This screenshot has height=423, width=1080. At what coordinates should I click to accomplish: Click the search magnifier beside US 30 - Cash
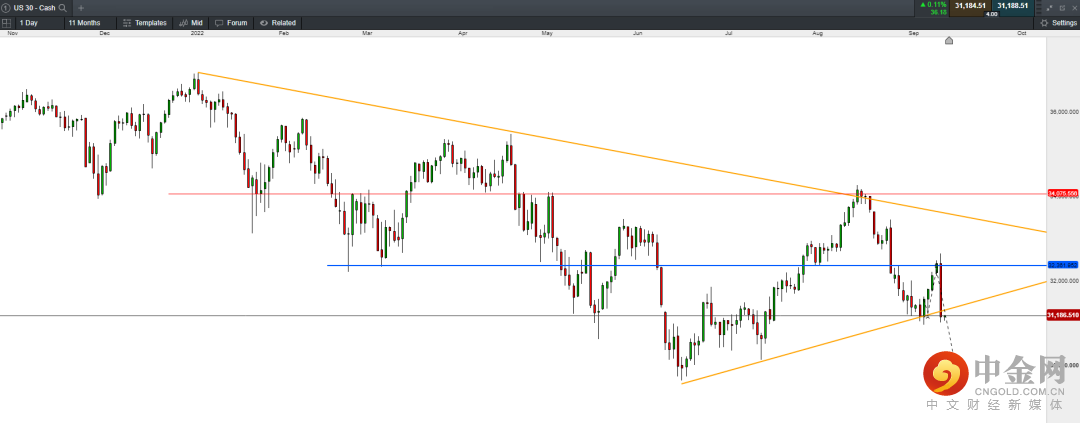tap(63, 7)
